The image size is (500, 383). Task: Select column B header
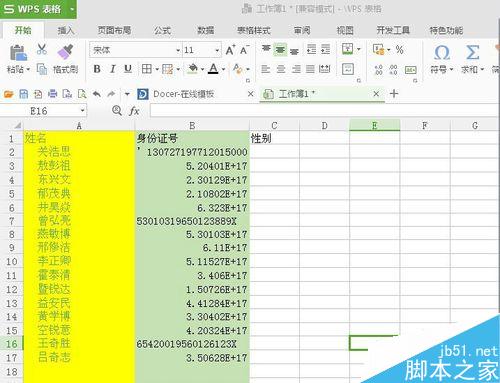(x=192, y=126)
